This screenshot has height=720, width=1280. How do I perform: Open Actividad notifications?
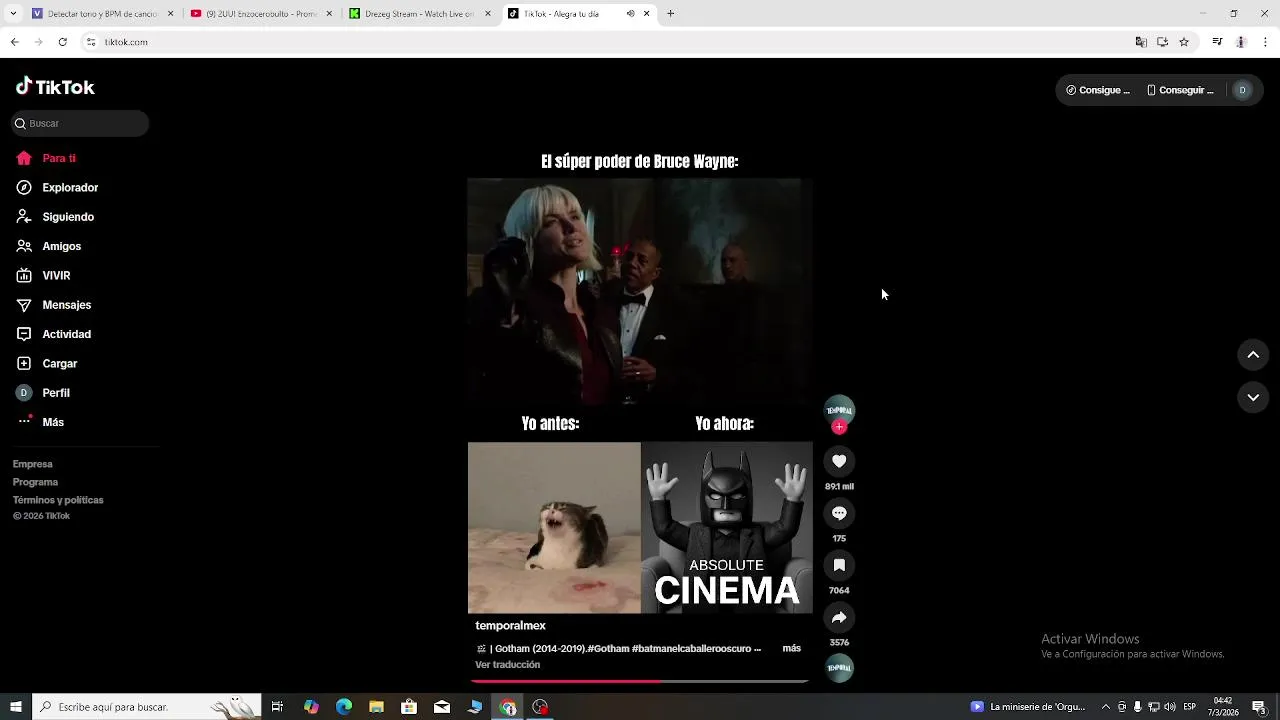click(53, 334)
